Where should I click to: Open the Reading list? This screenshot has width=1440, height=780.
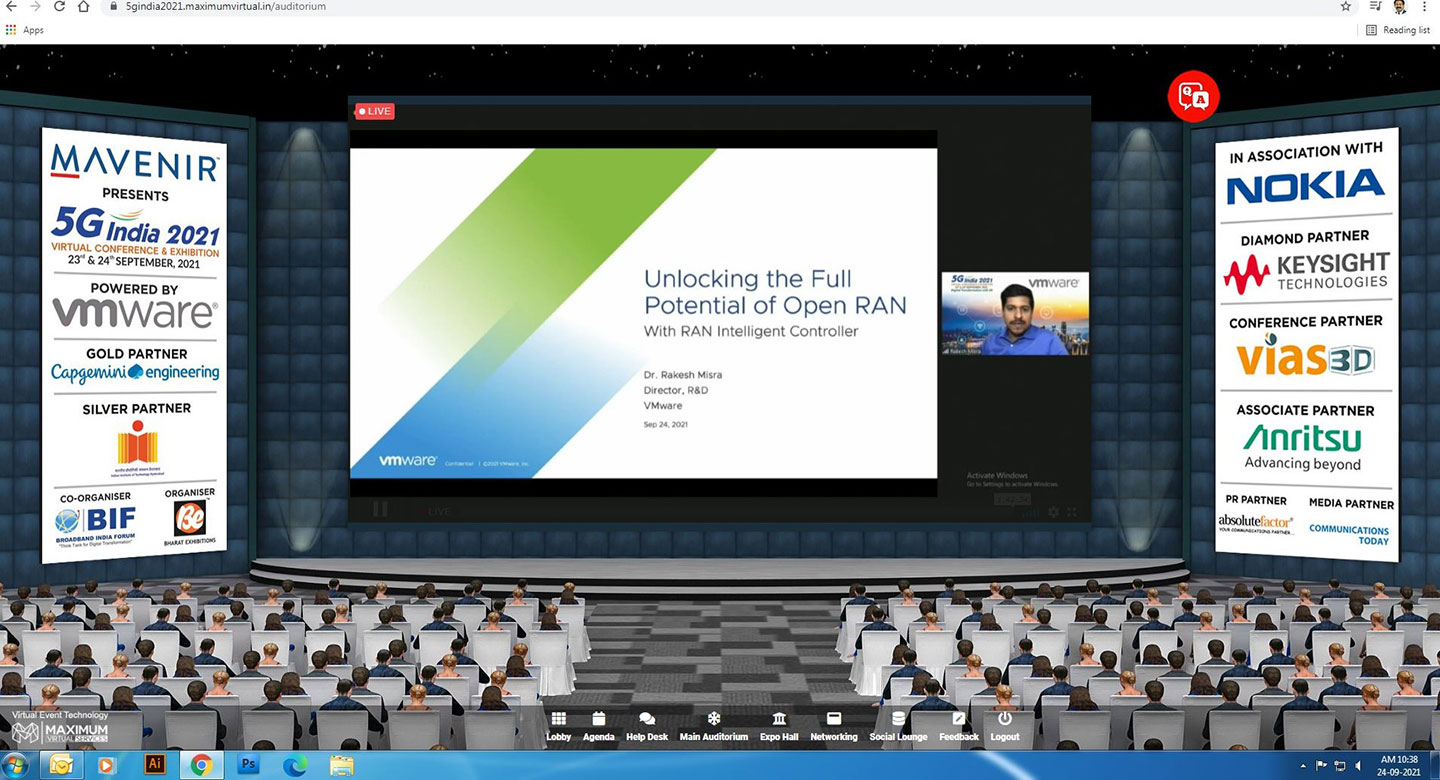pyautogui.click(x=1398, y=30)
